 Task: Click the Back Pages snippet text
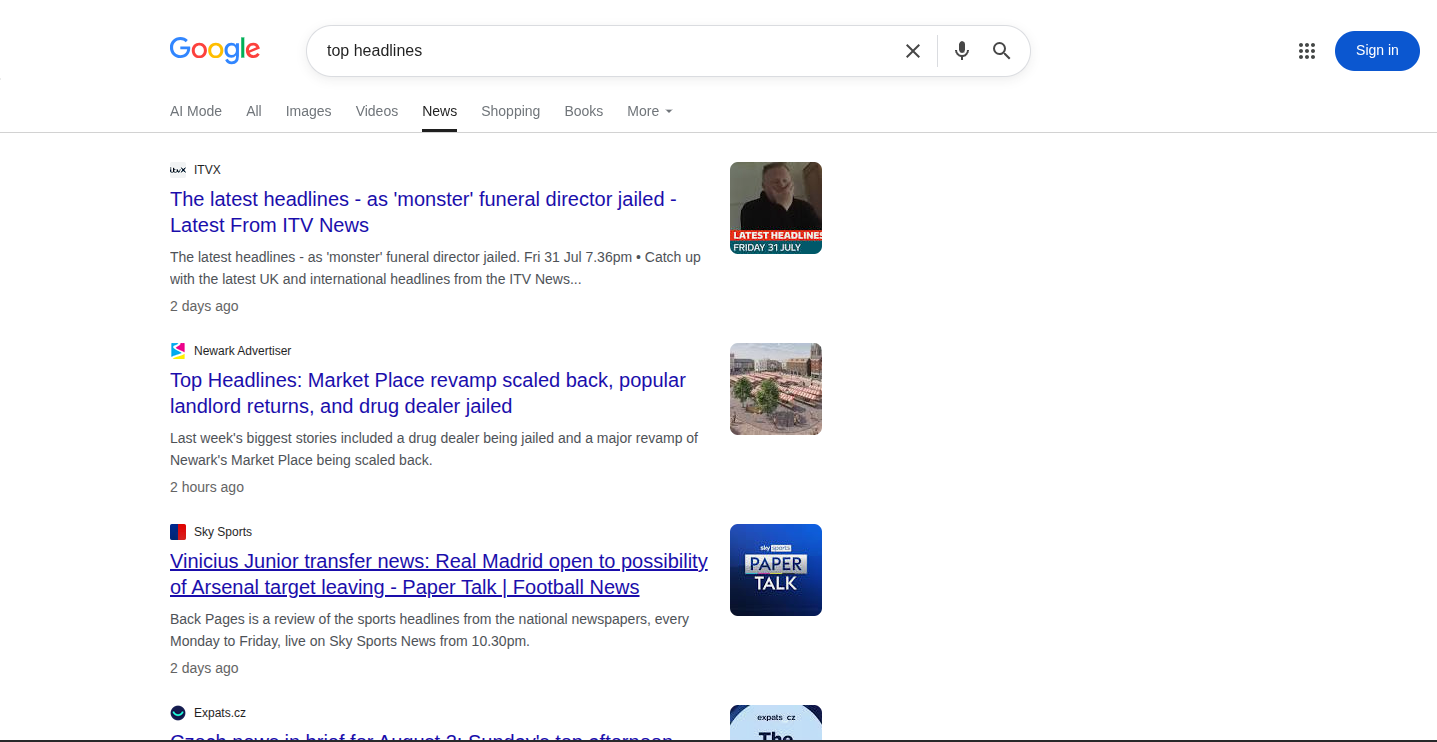click(429, 630)
